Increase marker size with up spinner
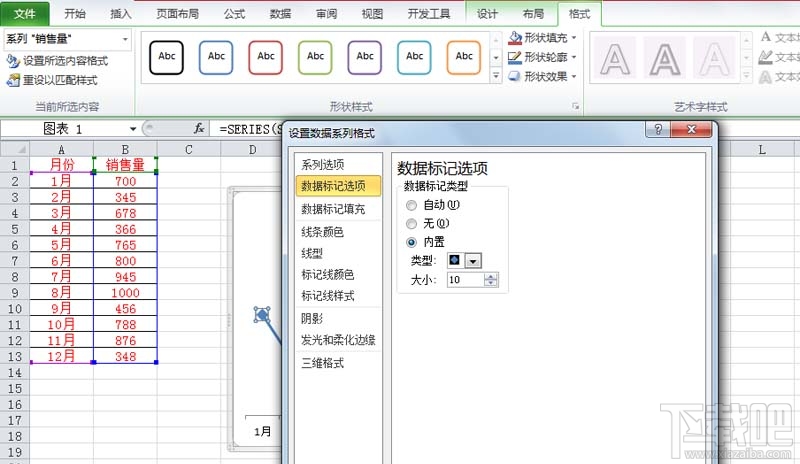800x464 pixels. pyautogui.click(x=490, y=277)
